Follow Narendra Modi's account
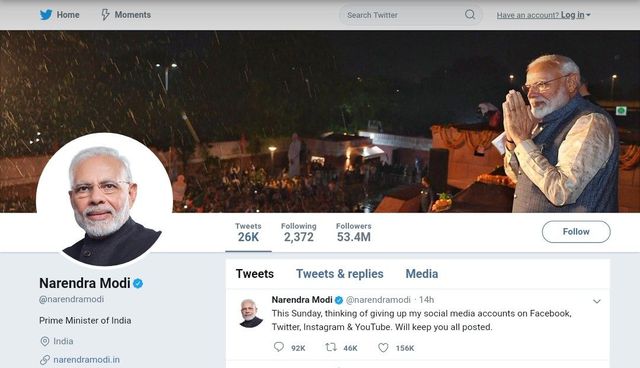Image resolution: width=640 pixels, height=368 pixels. tap(576, 232)
